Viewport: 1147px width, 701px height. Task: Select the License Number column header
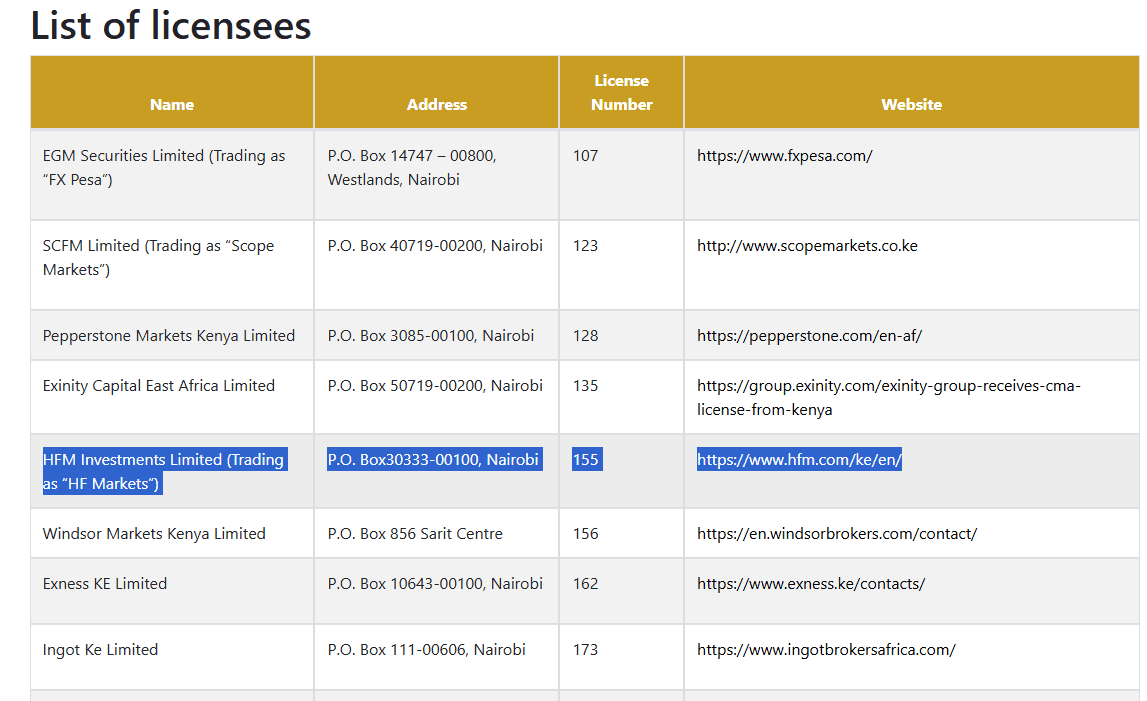621,92
